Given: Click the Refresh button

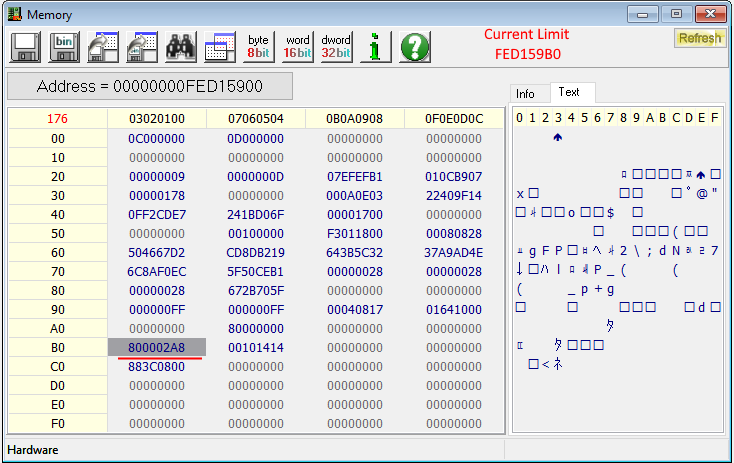Looking at the screenshot, I should 700,38.
